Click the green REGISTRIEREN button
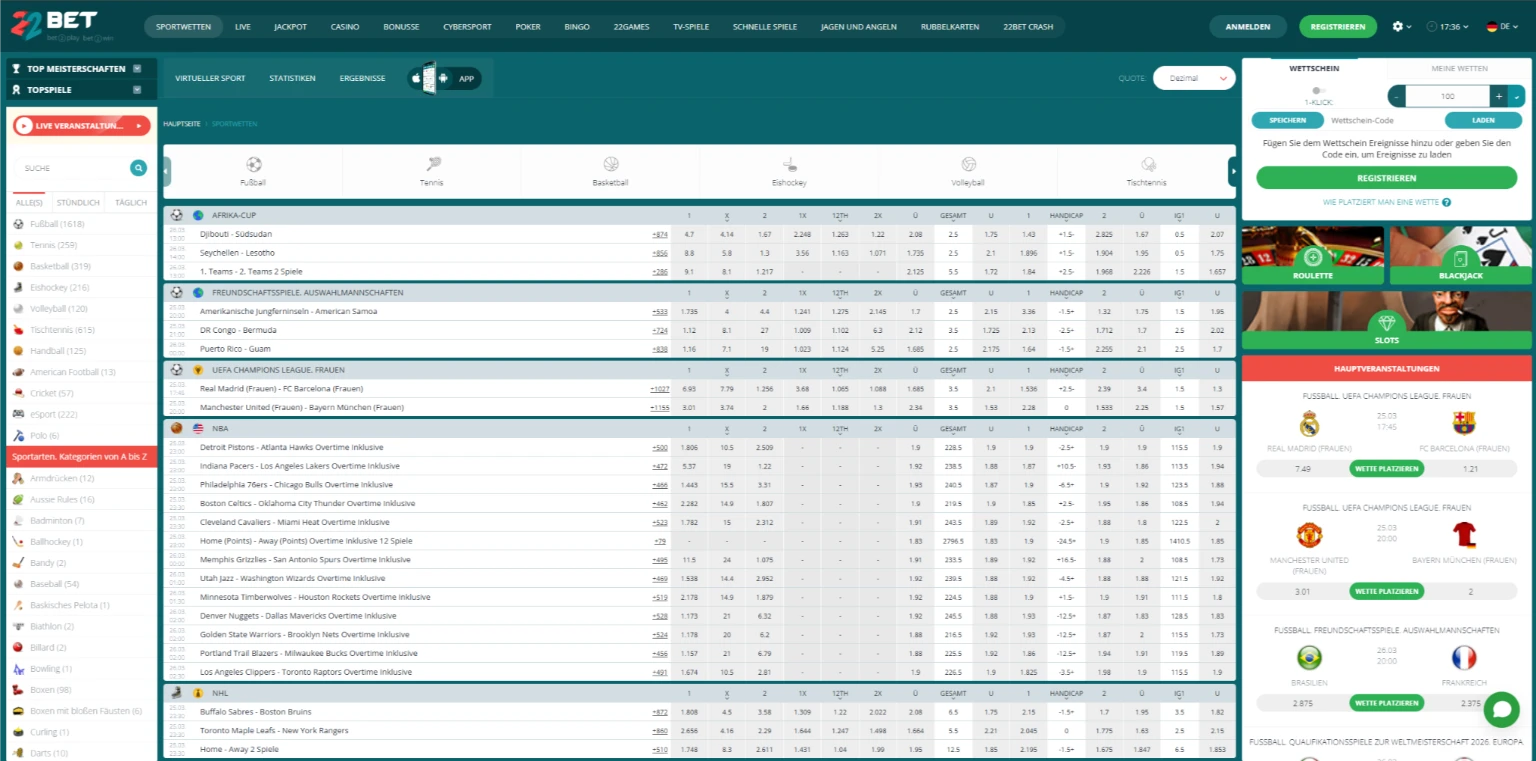 pyautogui.click(x=1338, y=27)
